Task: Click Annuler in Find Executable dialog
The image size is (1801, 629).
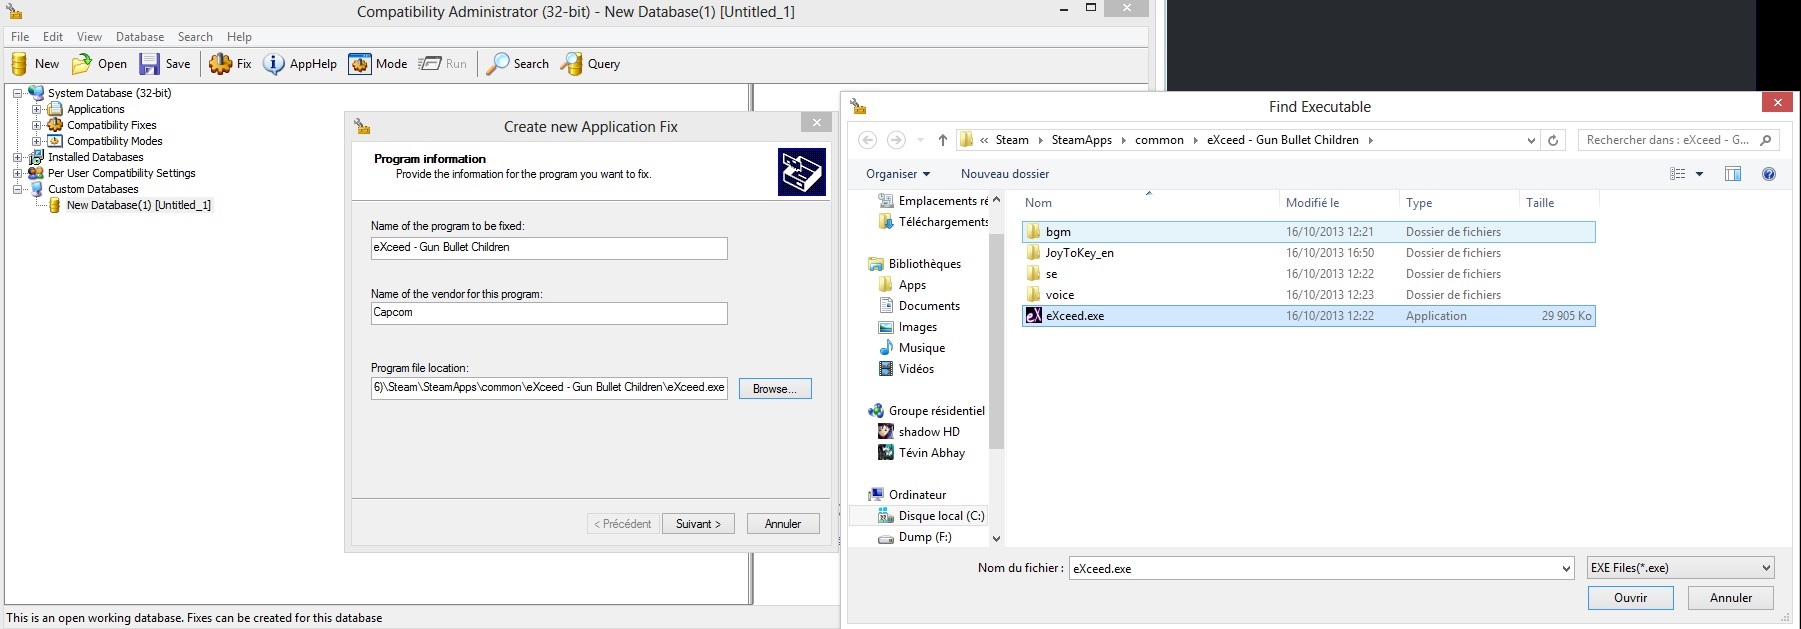Action: pyautogui.click(x=1731, y=598)
